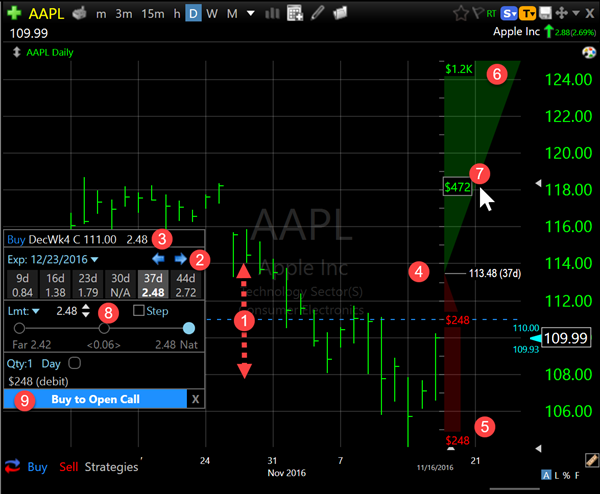Screen dimensions: 600x494
Task: Click the Far 2.42 slider handle
Action: (19, 328)
